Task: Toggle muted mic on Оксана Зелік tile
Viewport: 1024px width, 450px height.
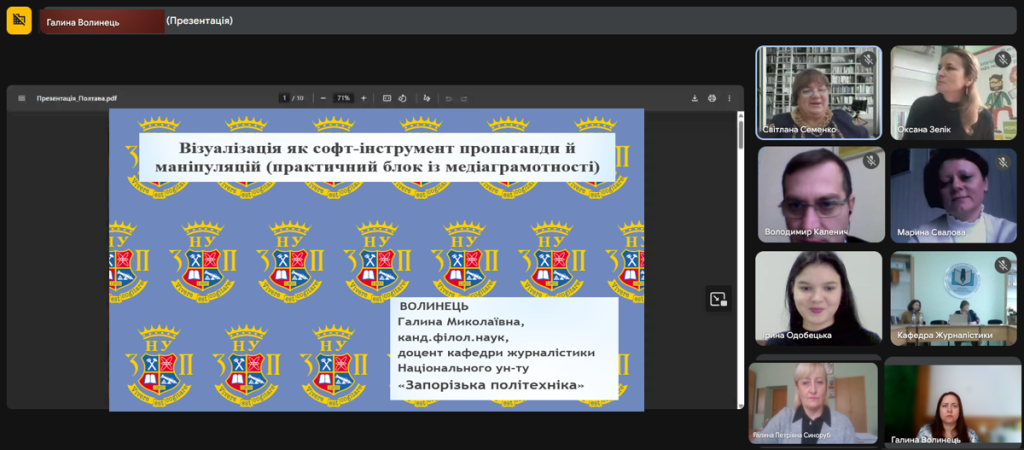Action: click(1002, 60)
